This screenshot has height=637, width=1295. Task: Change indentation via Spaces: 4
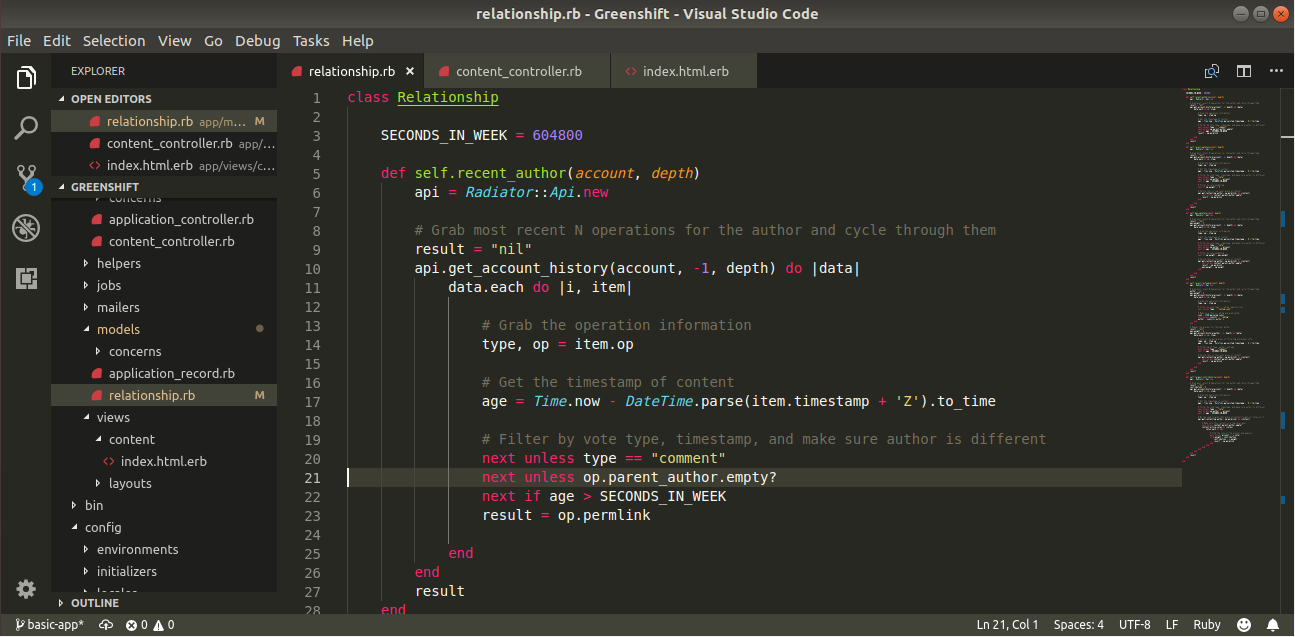(1079, 625)
